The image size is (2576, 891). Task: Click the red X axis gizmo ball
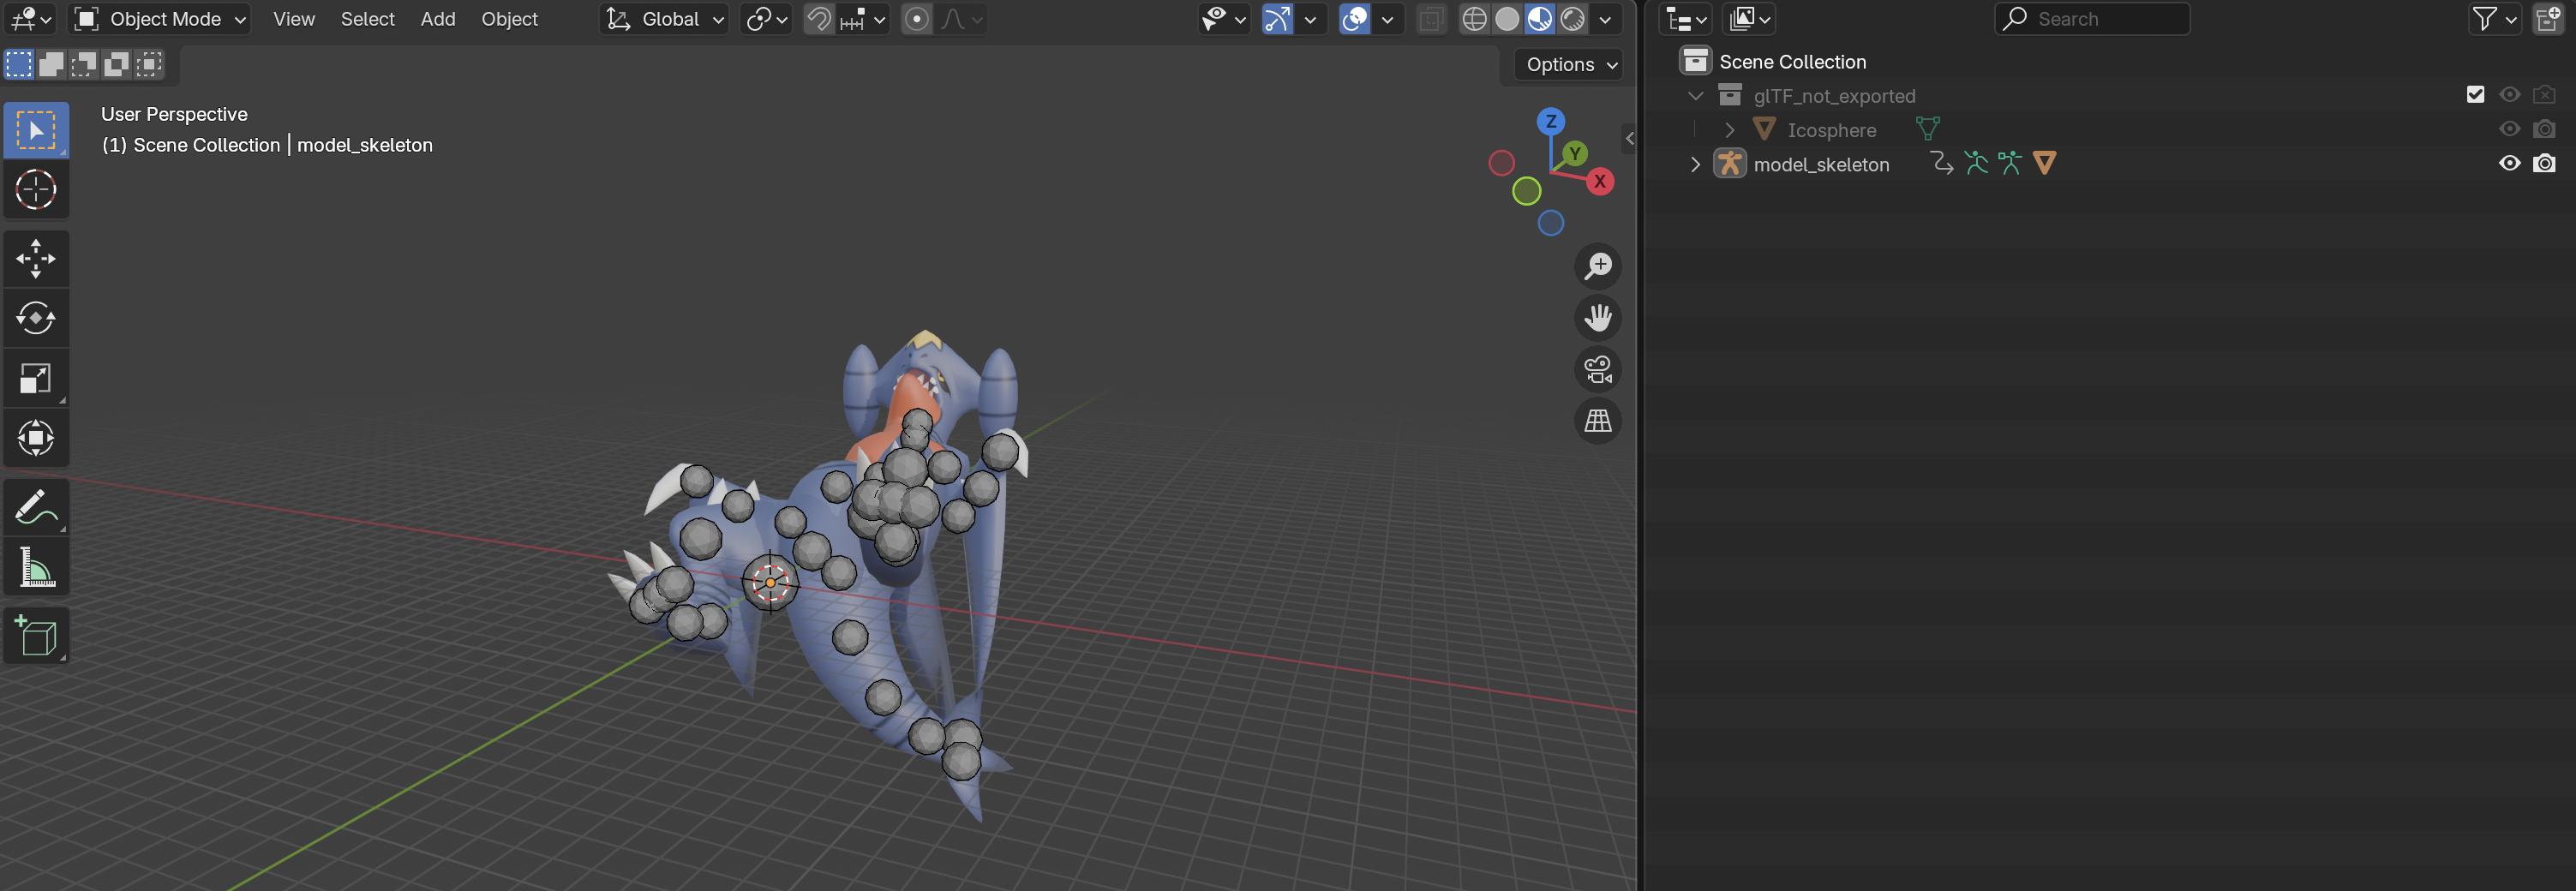pos(1600,181)
